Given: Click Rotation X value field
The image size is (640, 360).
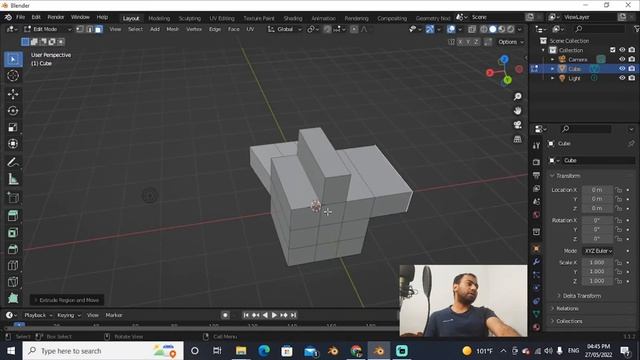Looking at the screenshot, I should [597, 220].
